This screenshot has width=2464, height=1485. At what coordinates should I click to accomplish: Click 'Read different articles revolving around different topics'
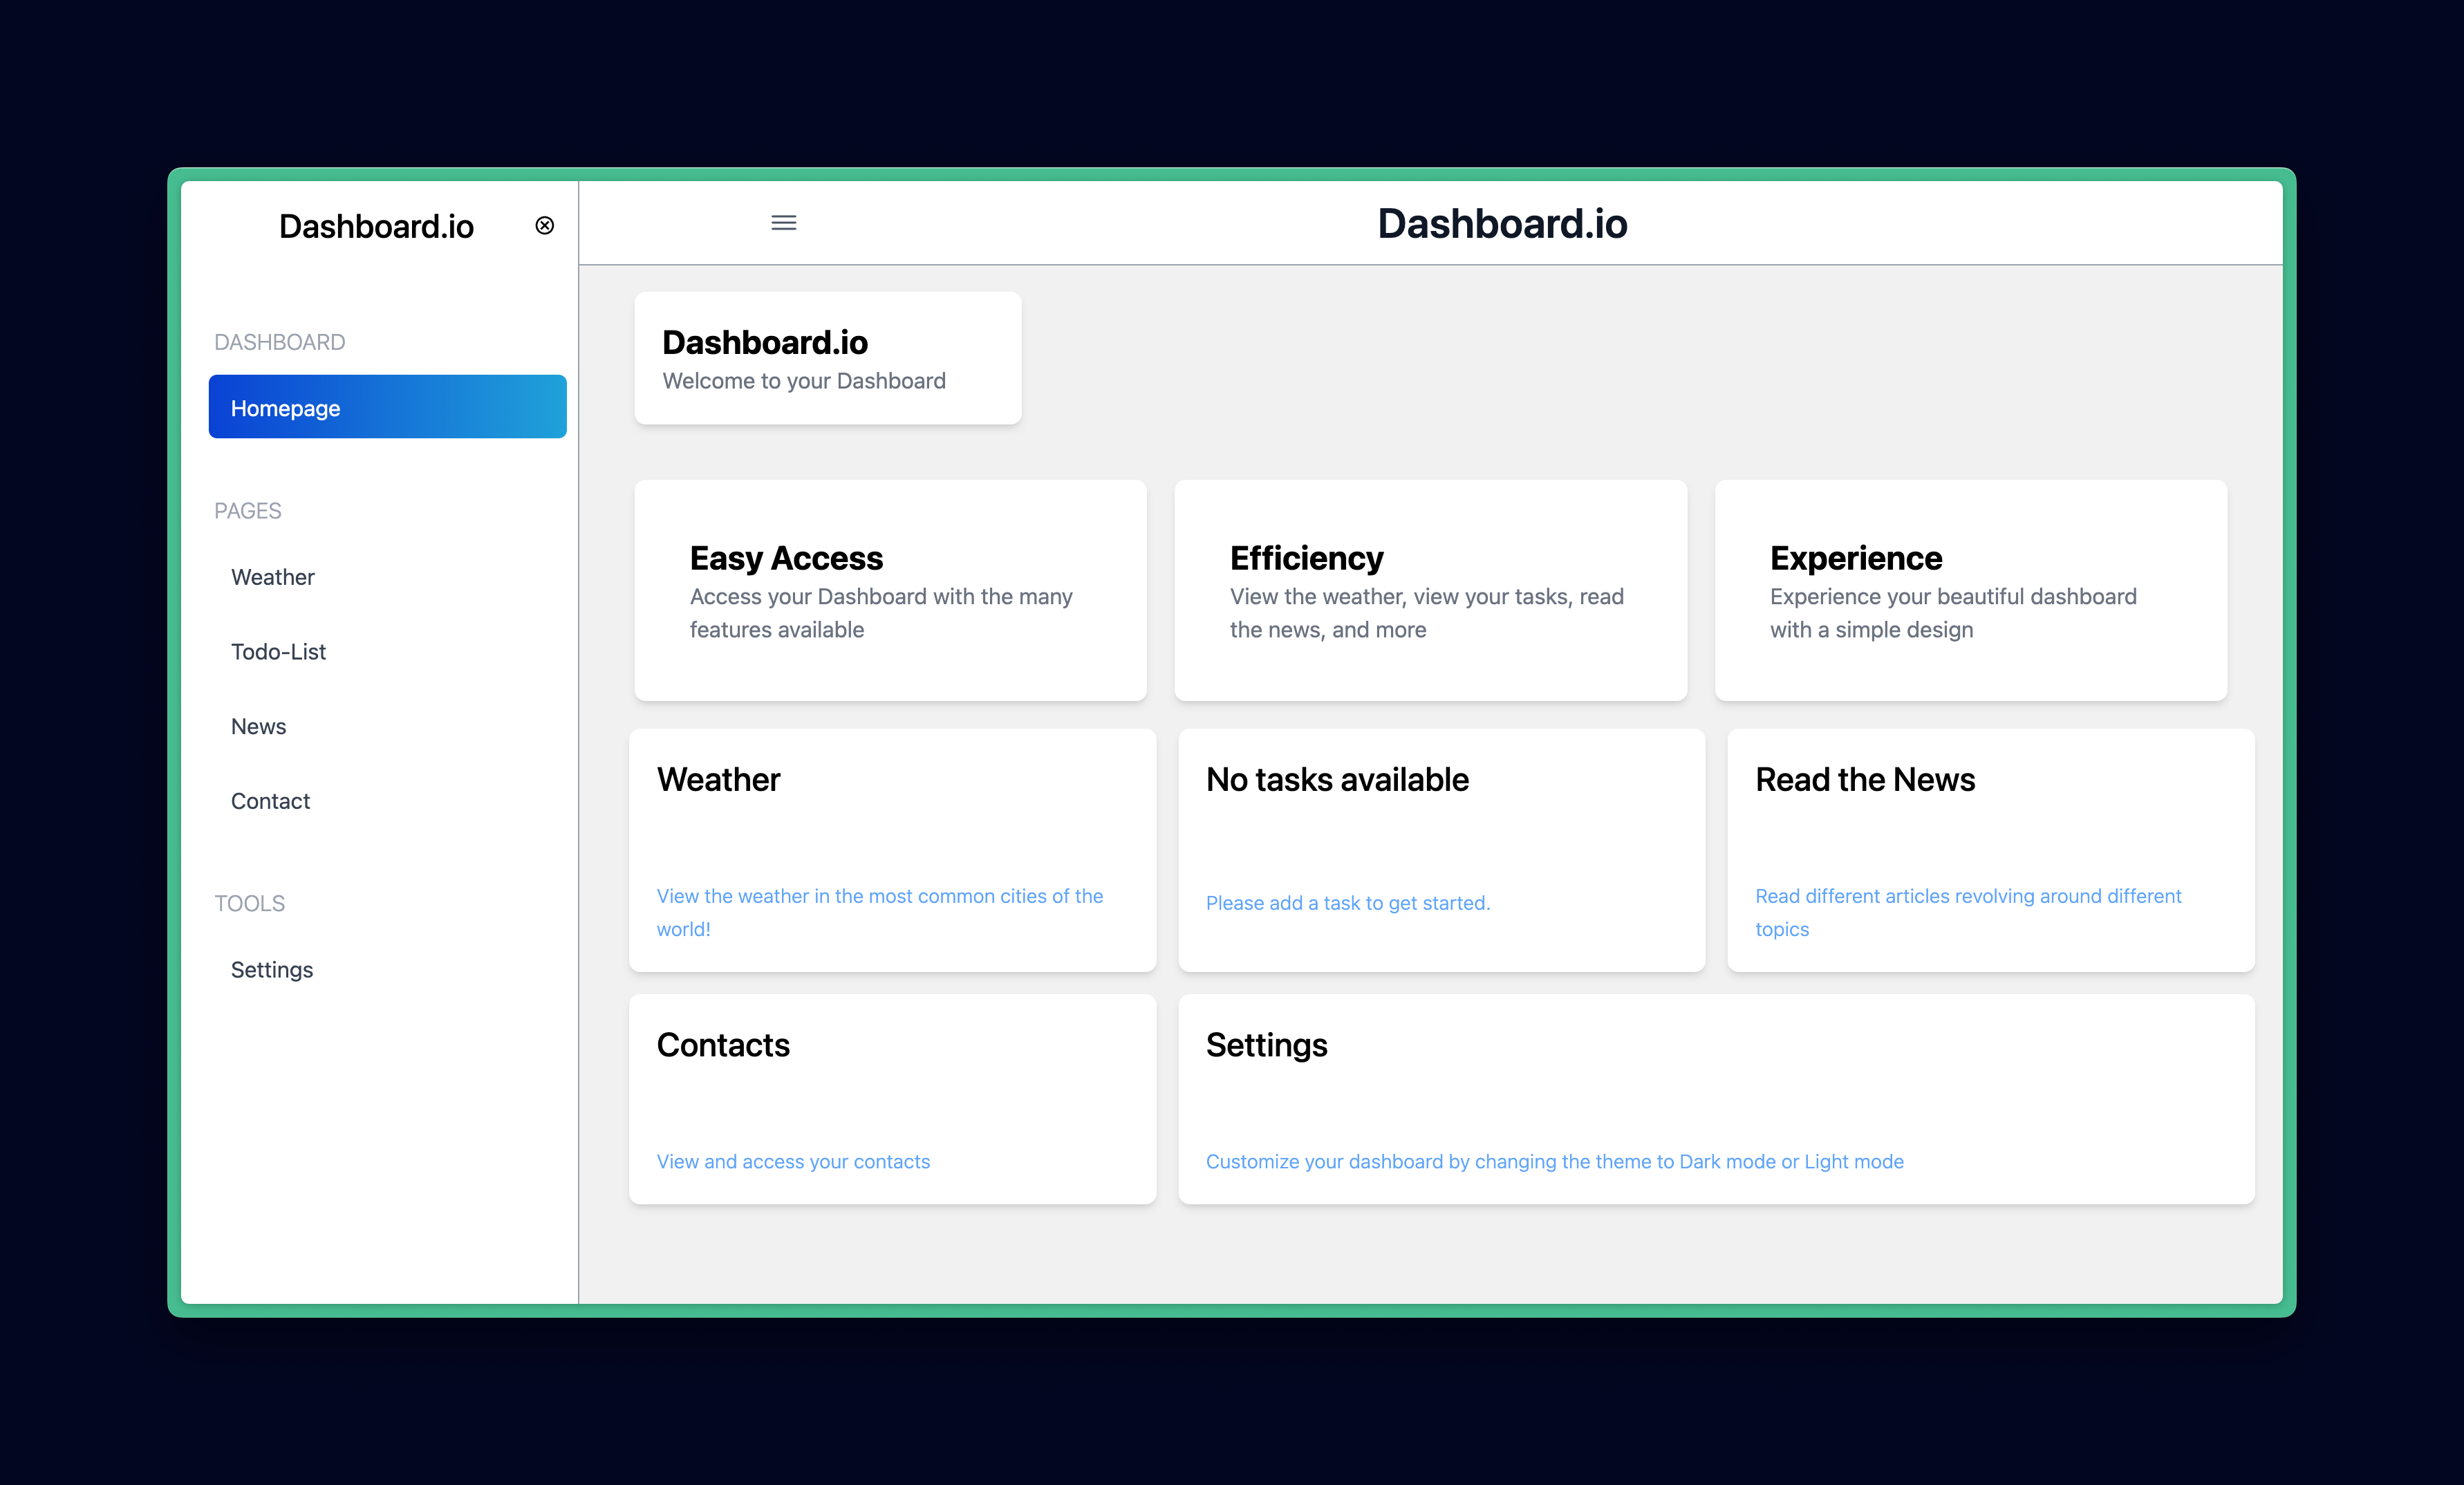click(1968, 912)
